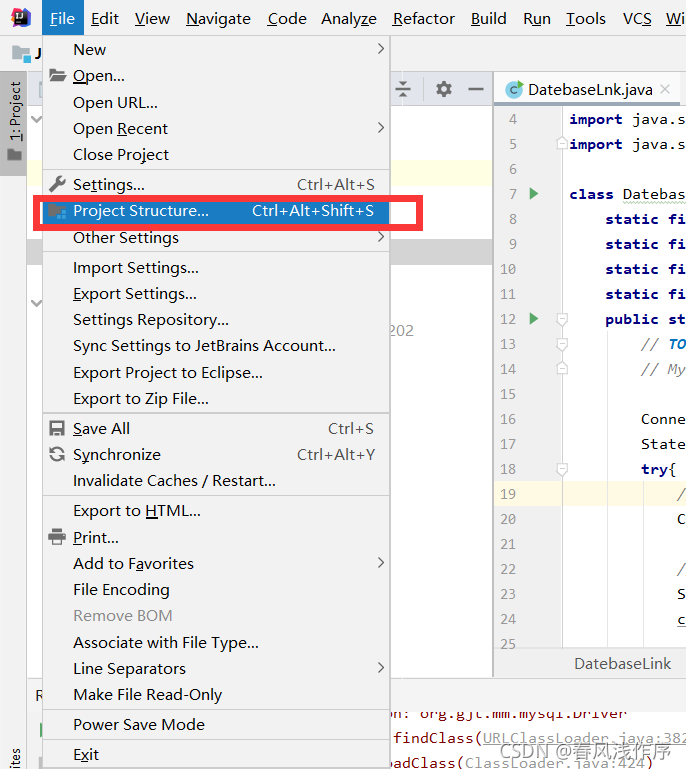Click the try keyword on line 18
686x769 pixels.
pyautogui.click(x=654, y=469)
